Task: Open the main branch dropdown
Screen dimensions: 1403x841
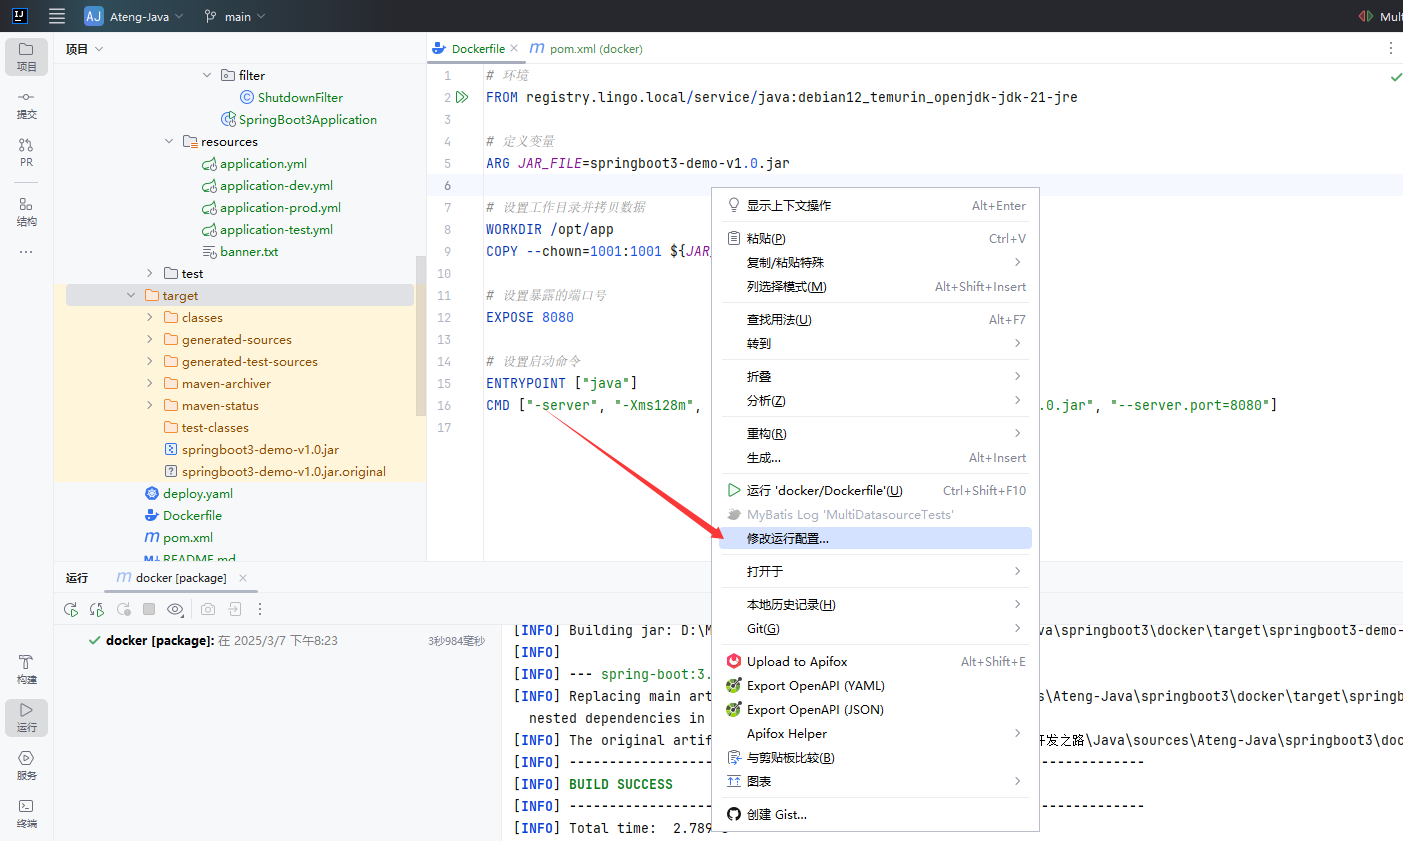Action: coord(235,16)
